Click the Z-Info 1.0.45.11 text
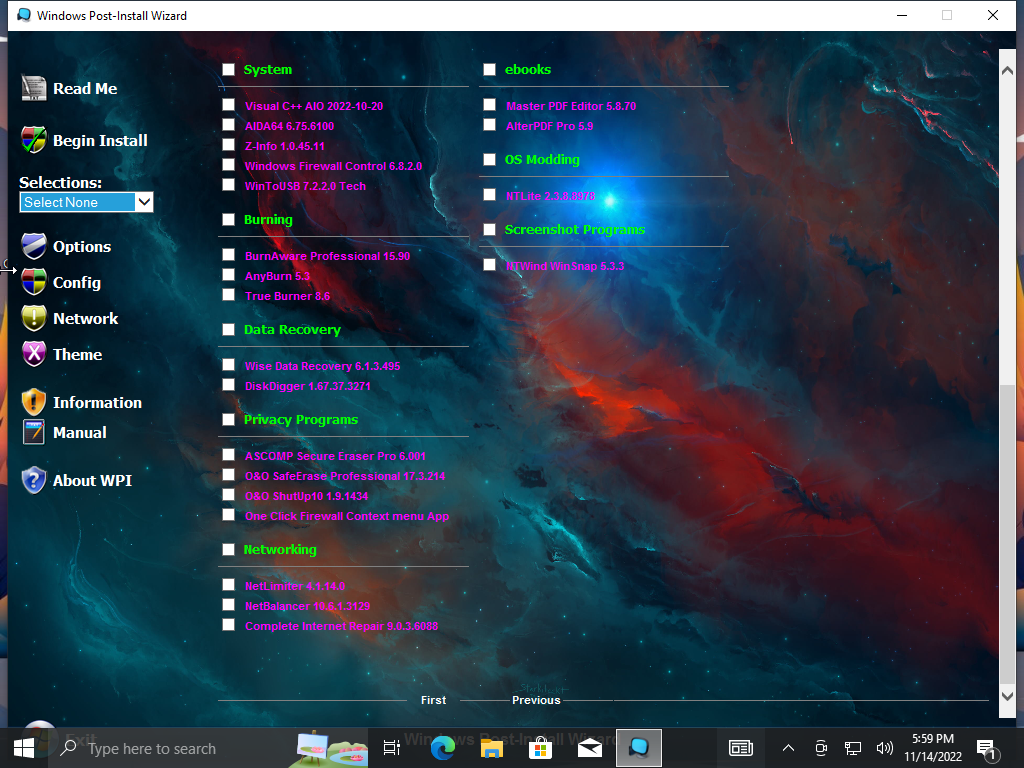This screenshot has width=1024, height=768. point(285,146)
